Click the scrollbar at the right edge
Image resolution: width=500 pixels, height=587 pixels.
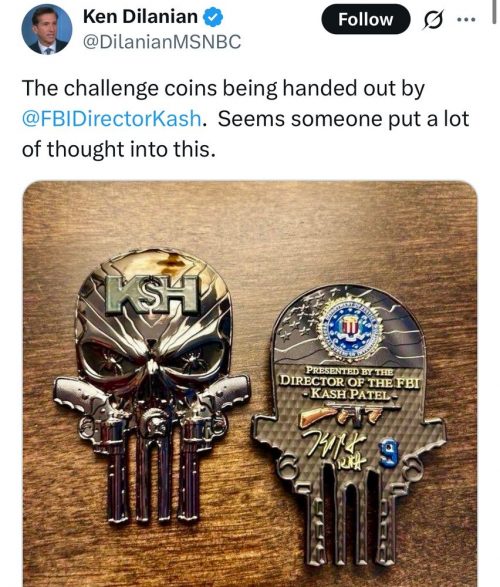(x=494, y=11)
